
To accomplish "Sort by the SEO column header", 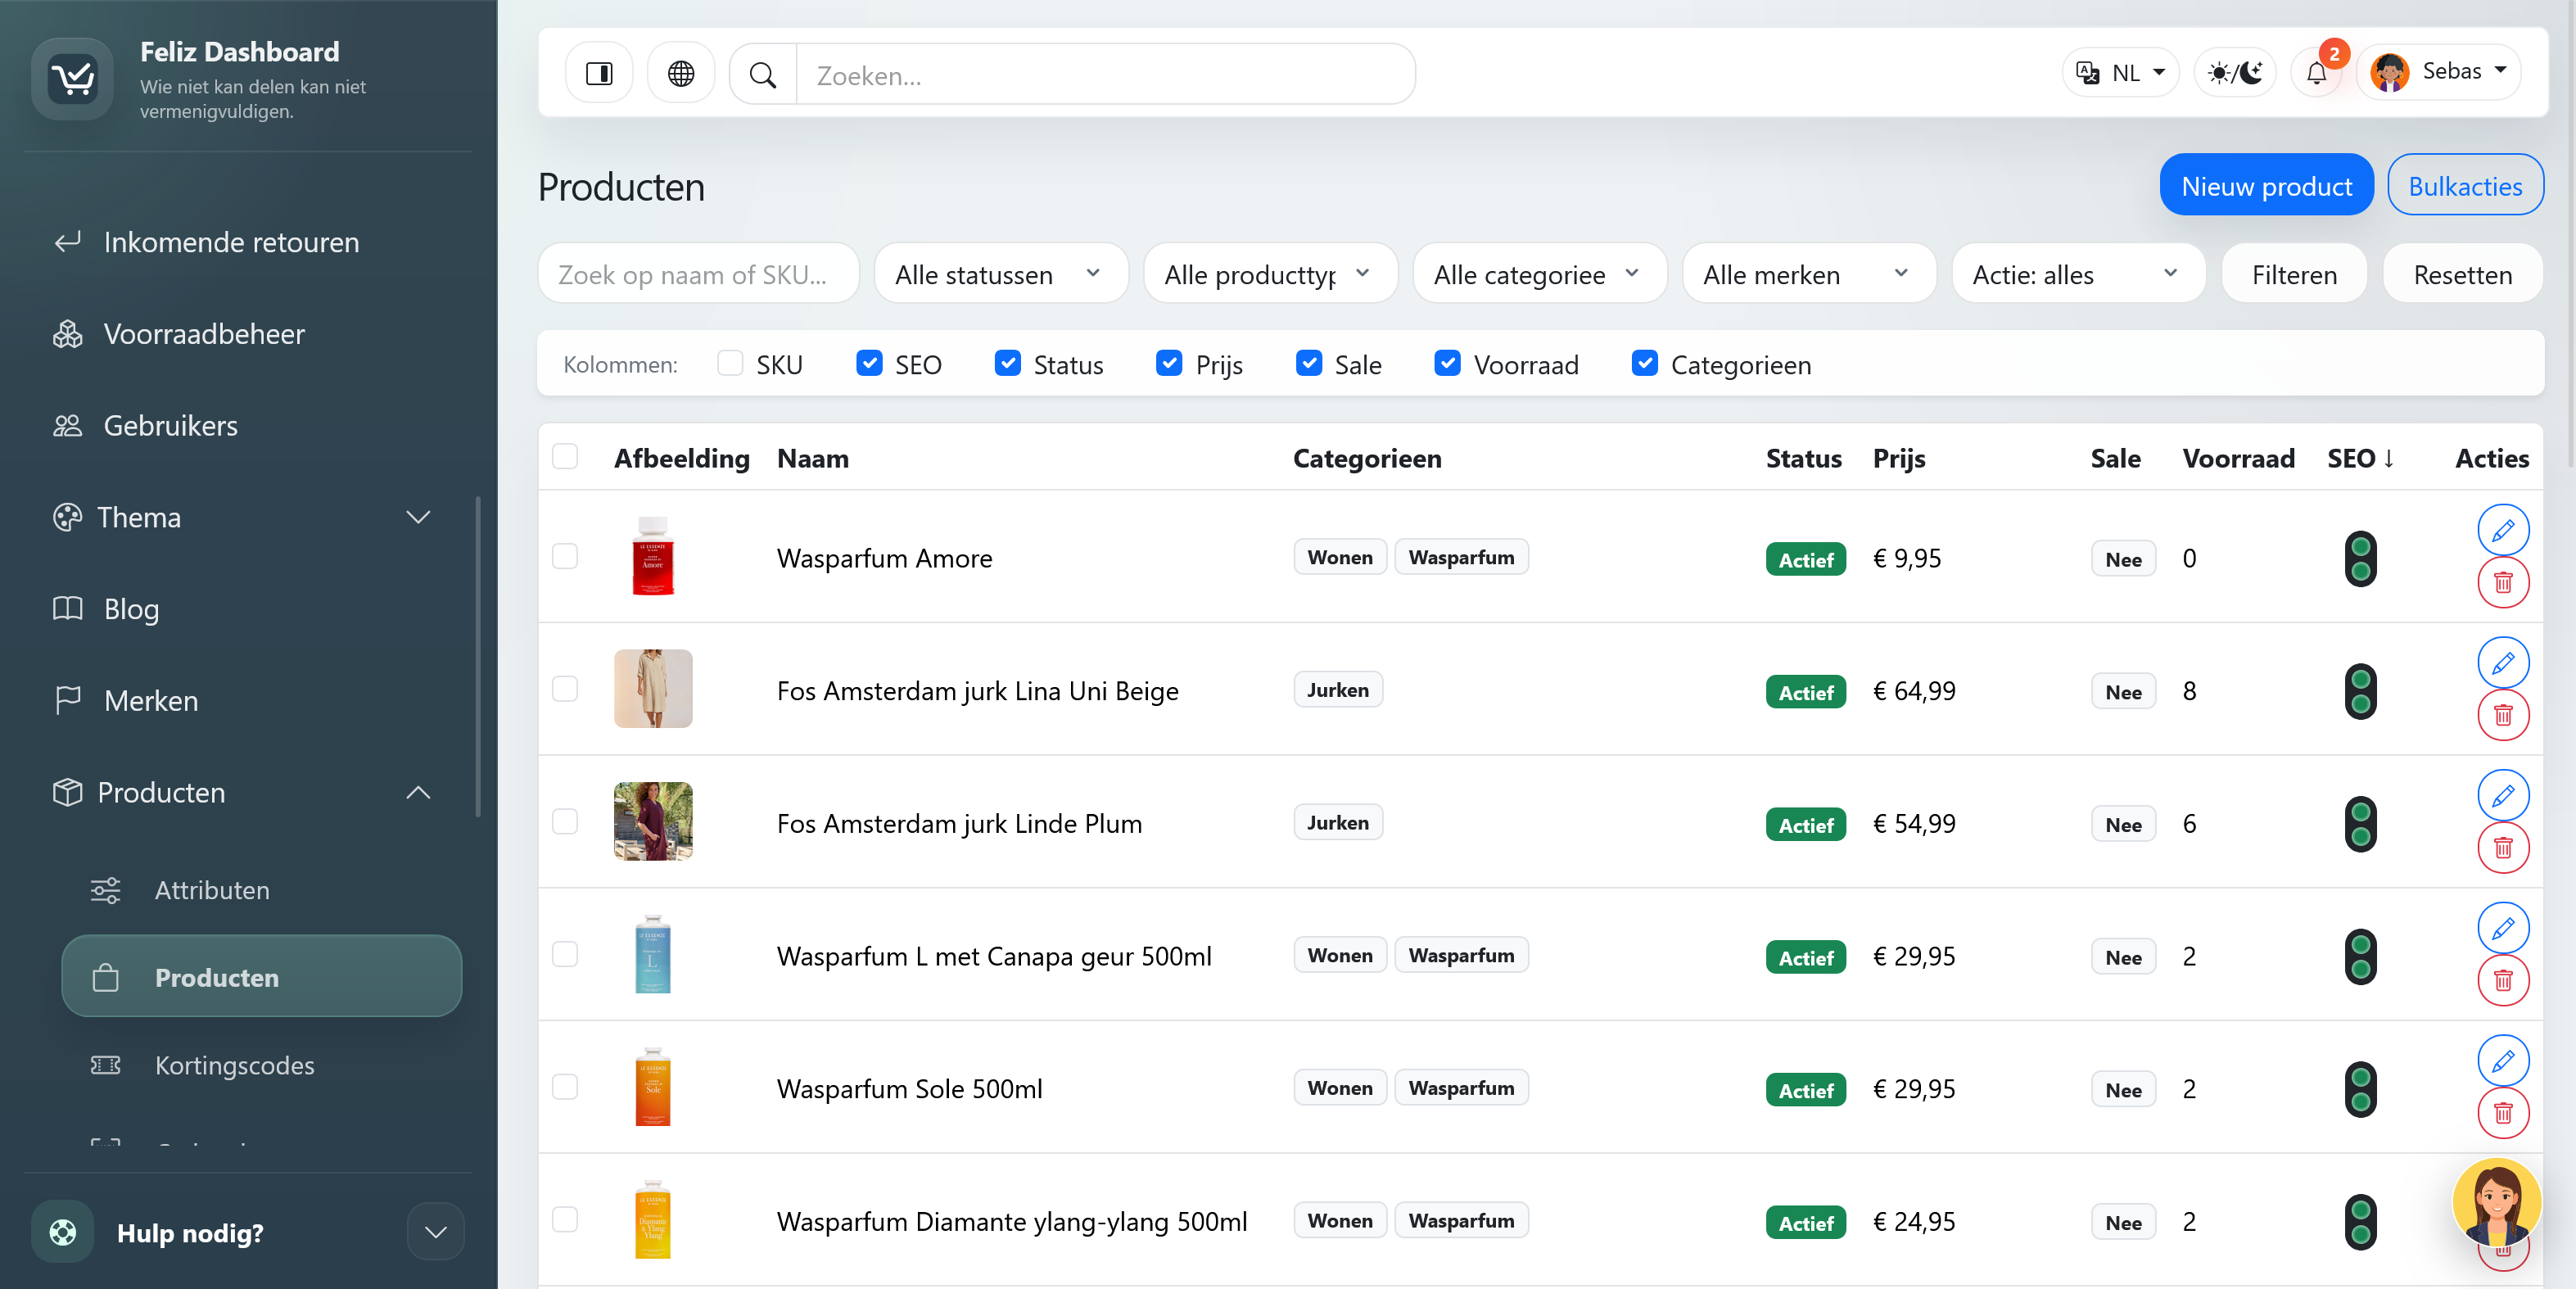I will [x=2360, y=459].
